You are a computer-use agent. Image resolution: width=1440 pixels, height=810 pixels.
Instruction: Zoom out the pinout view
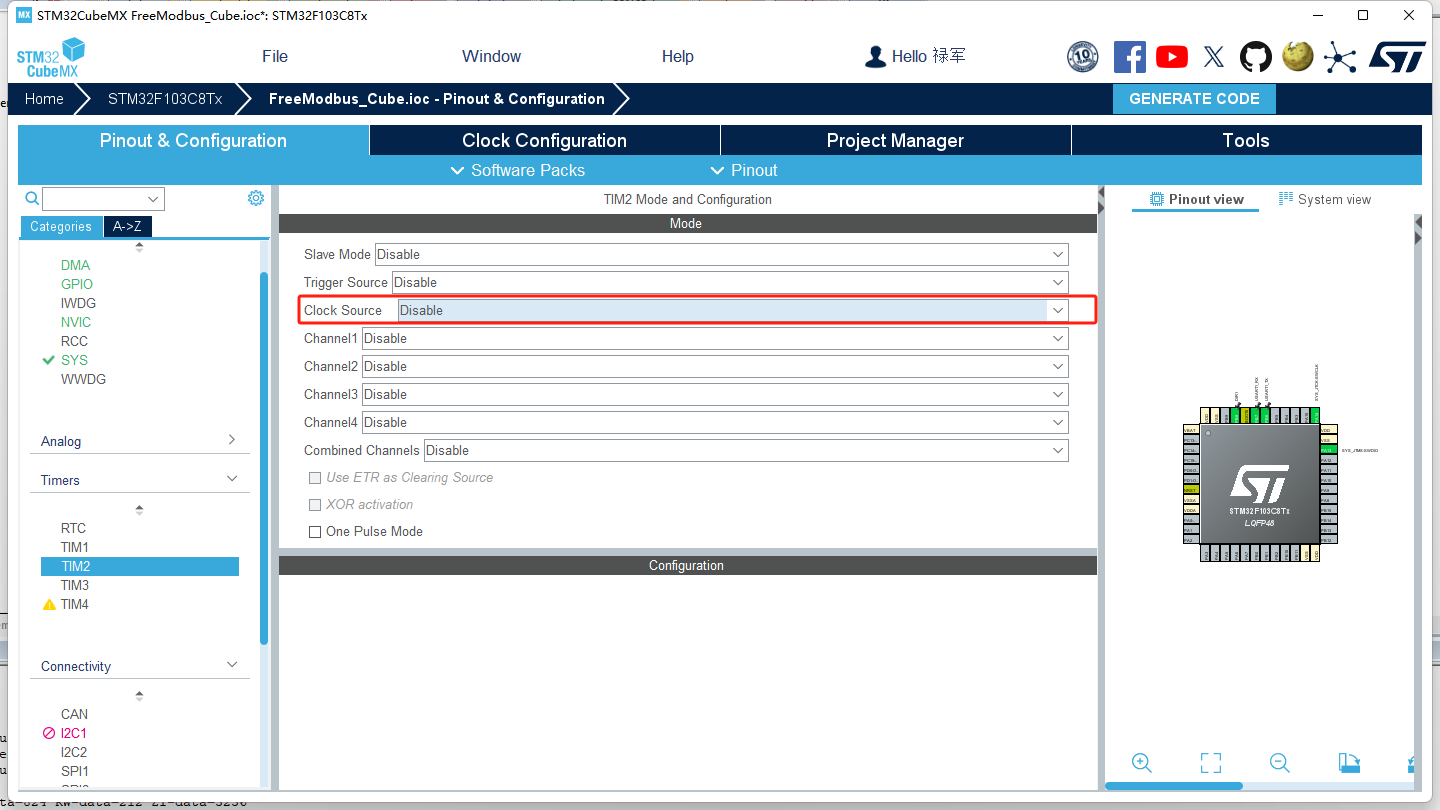(1279, 763)
